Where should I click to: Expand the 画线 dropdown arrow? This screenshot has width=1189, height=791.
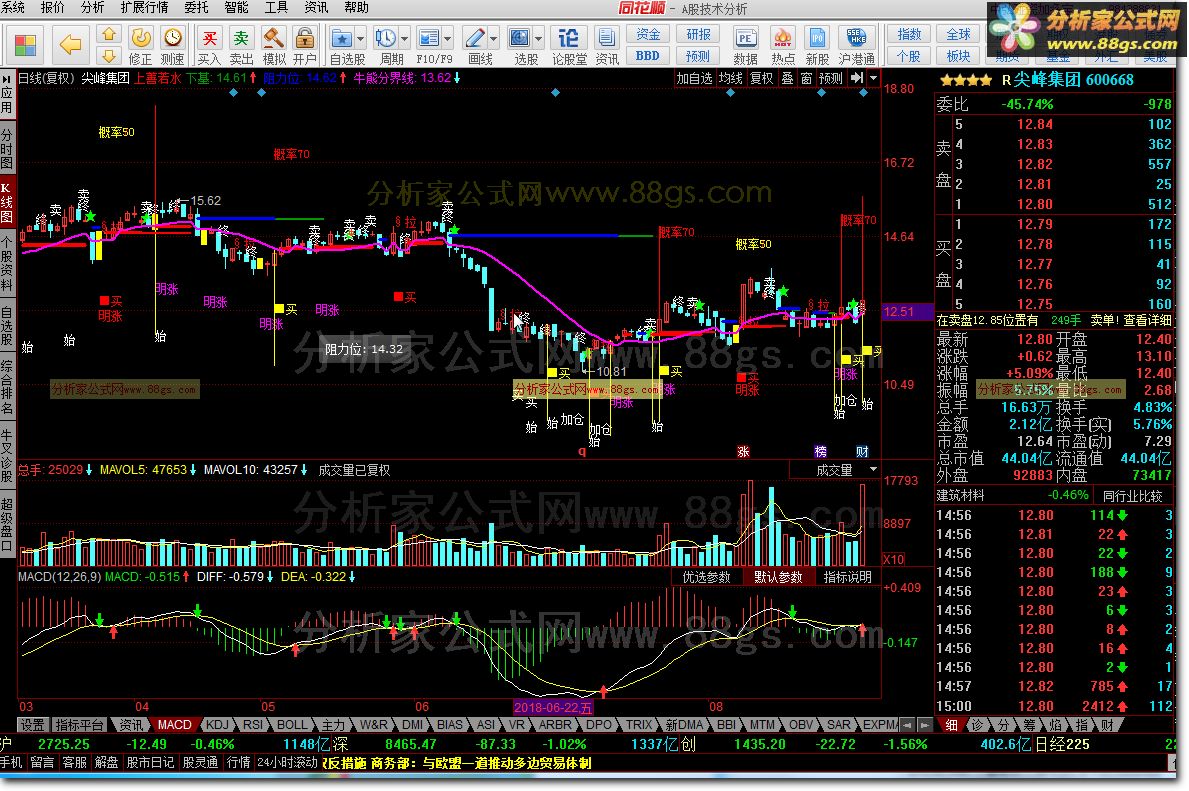tap(493, 38)
